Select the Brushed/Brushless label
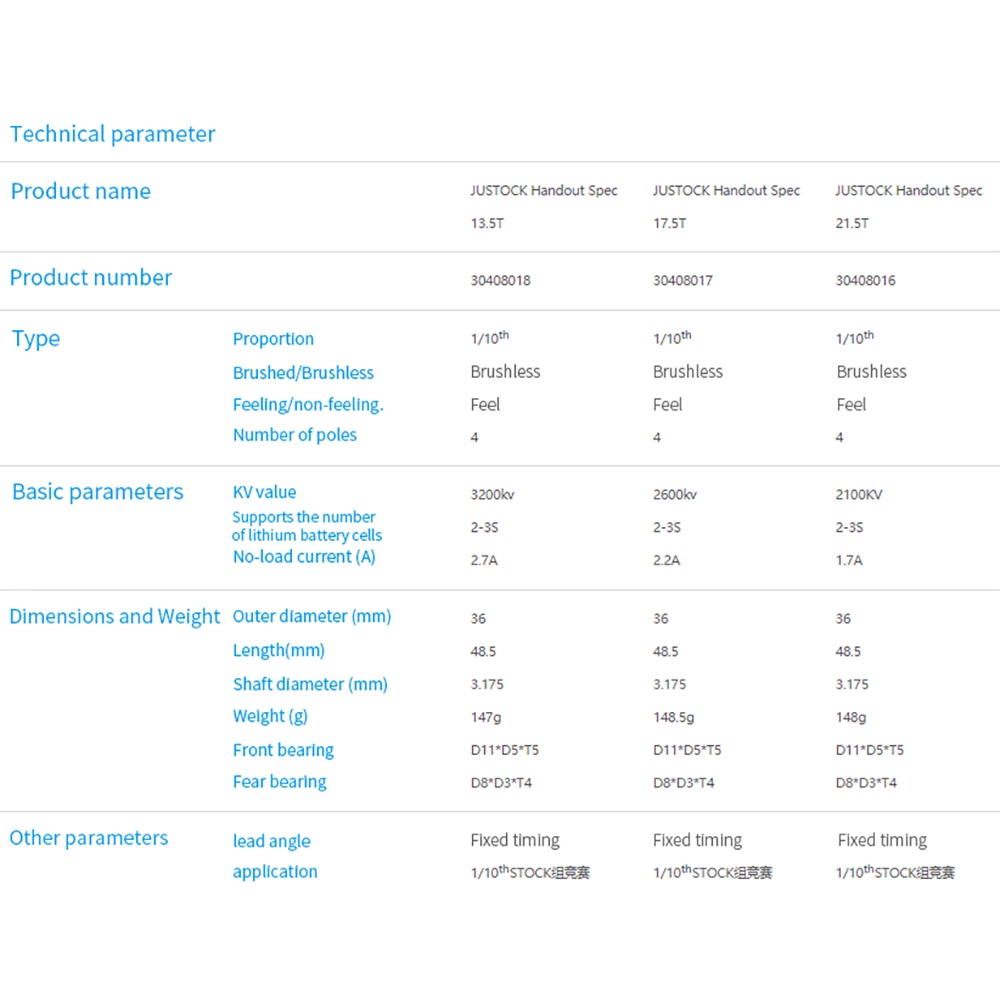 303,373
